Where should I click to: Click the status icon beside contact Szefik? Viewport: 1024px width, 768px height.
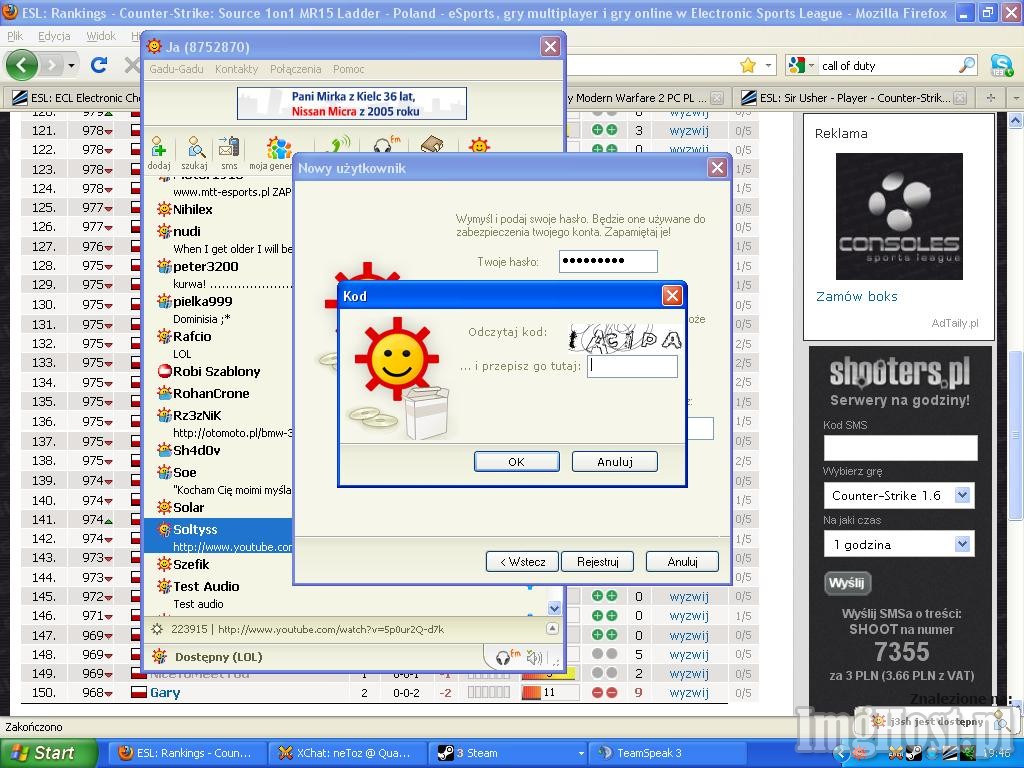[x=164, y=564]
